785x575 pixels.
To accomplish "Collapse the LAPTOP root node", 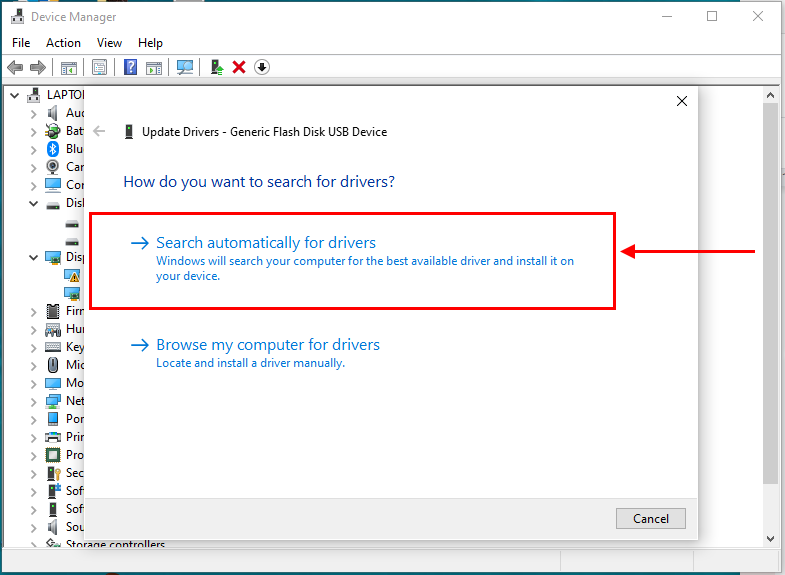I will click(x=15, y=95).
